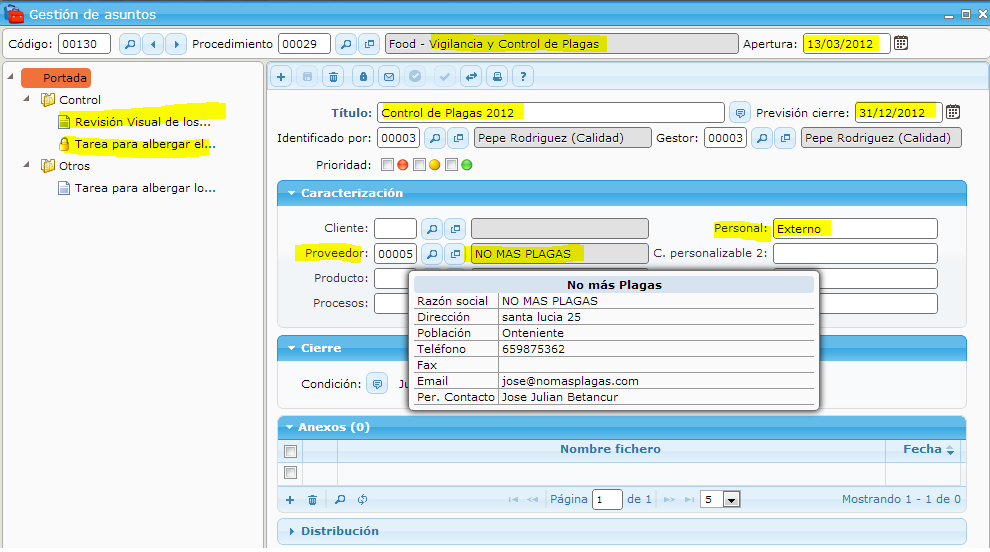Click the Personal field showing Externo
990x552 pixels.
tap(855, 229)
